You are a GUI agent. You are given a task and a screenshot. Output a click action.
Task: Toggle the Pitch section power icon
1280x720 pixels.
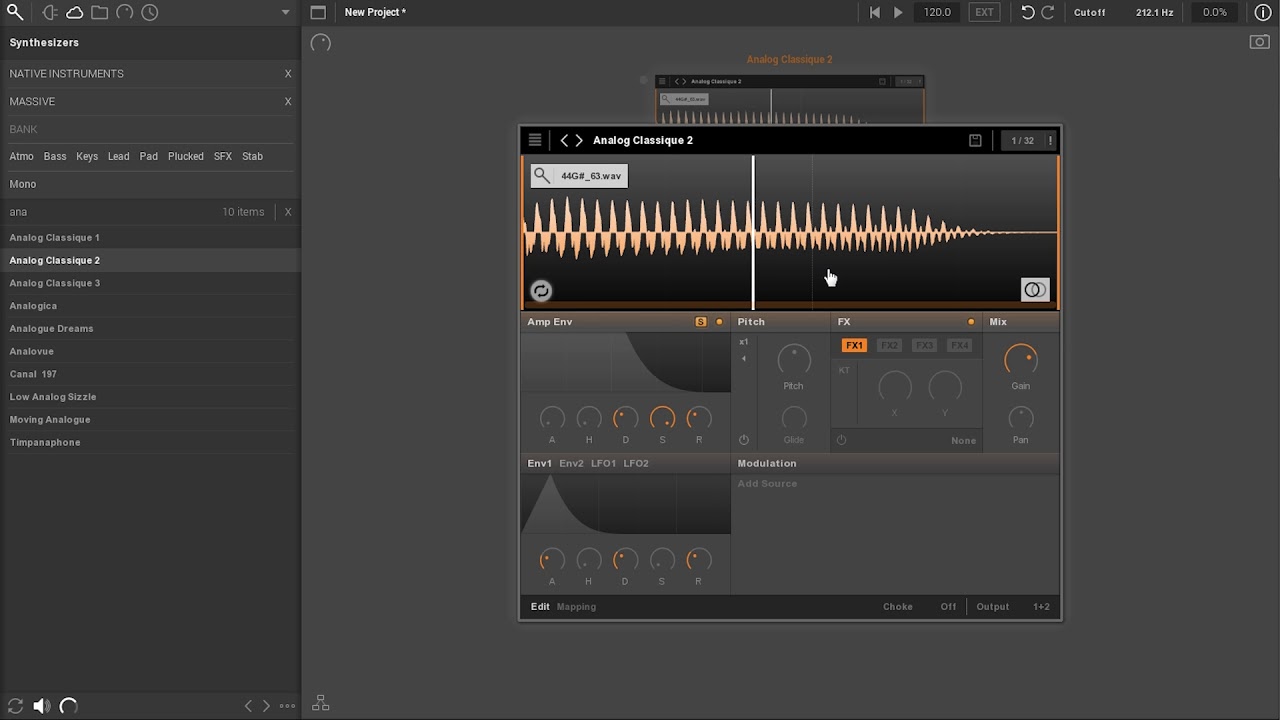coord(743,440)
